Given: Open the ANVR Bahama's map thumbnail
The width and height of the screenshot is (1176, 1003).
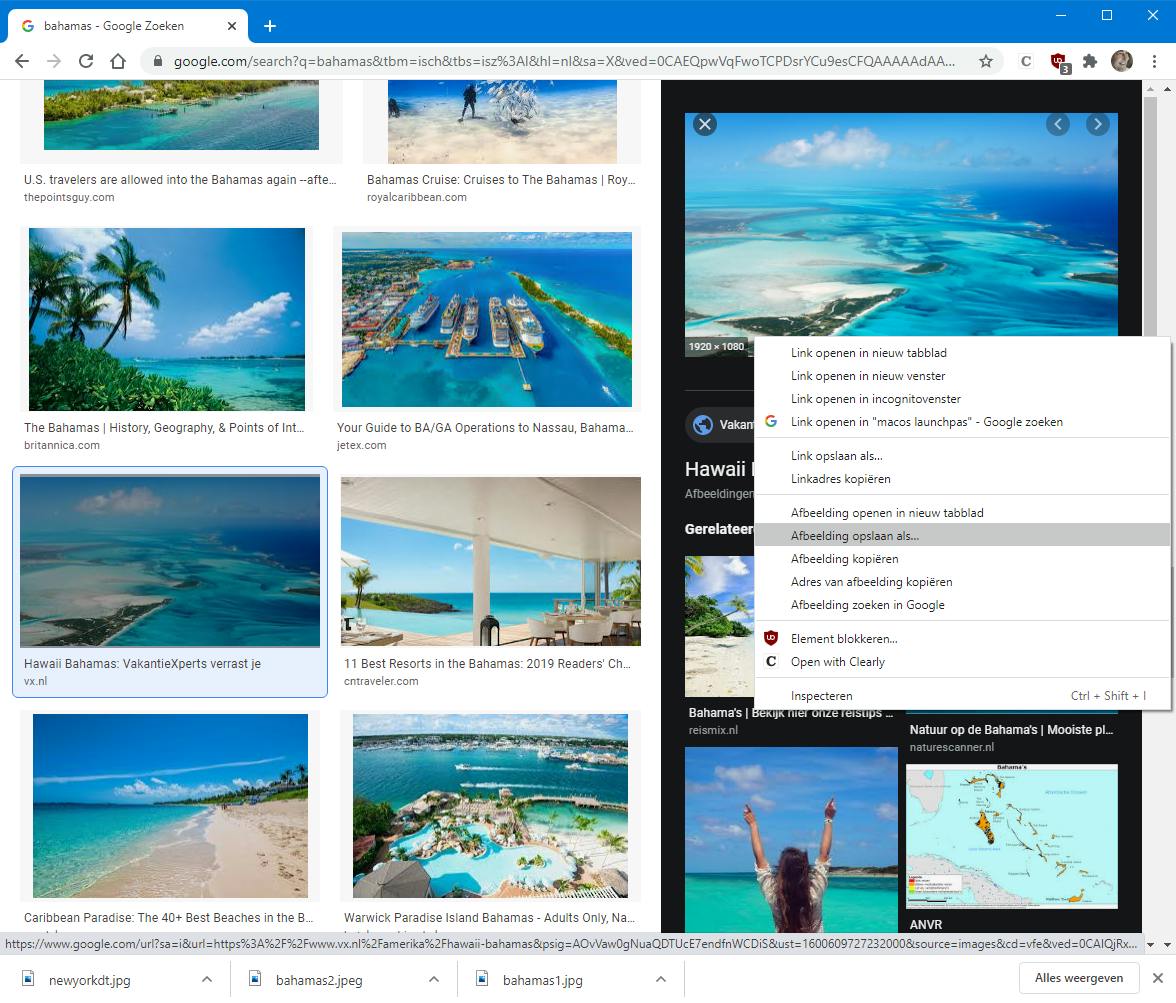Looking at the screenshot, I should coord(1012,836).
